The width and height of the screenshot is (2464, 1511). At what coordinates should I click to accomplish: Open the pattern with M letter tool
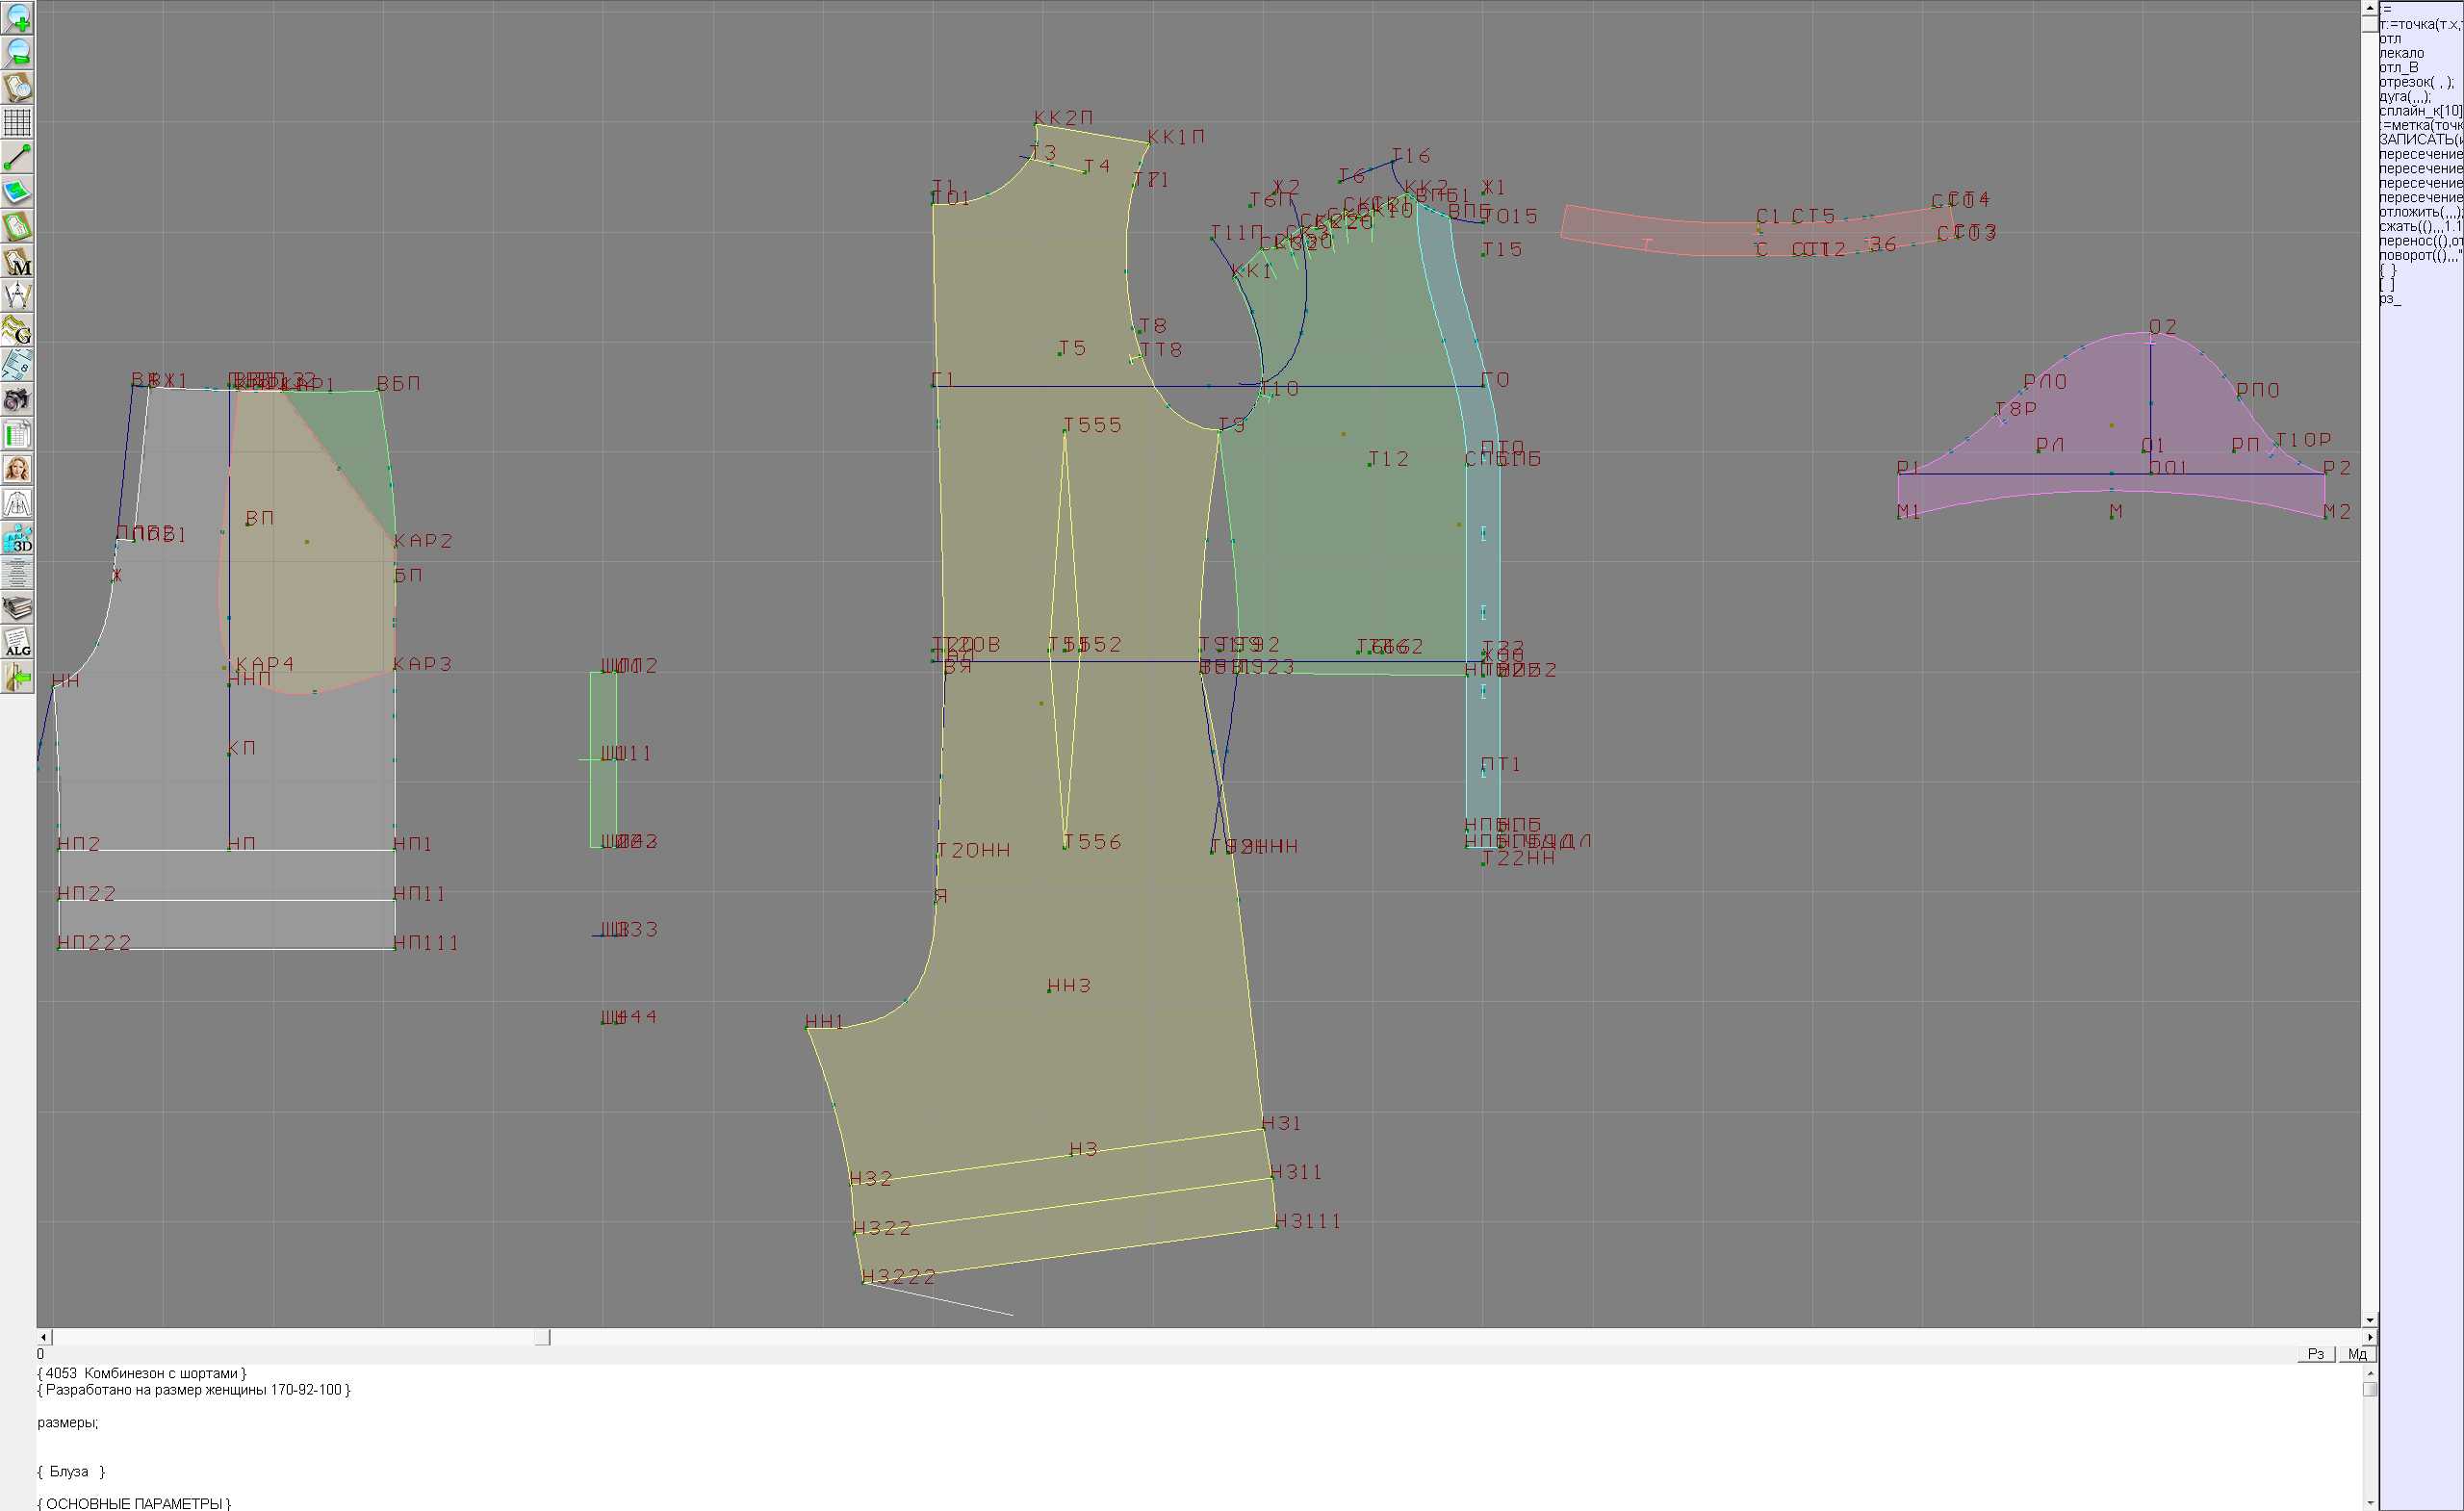(18, 261)
